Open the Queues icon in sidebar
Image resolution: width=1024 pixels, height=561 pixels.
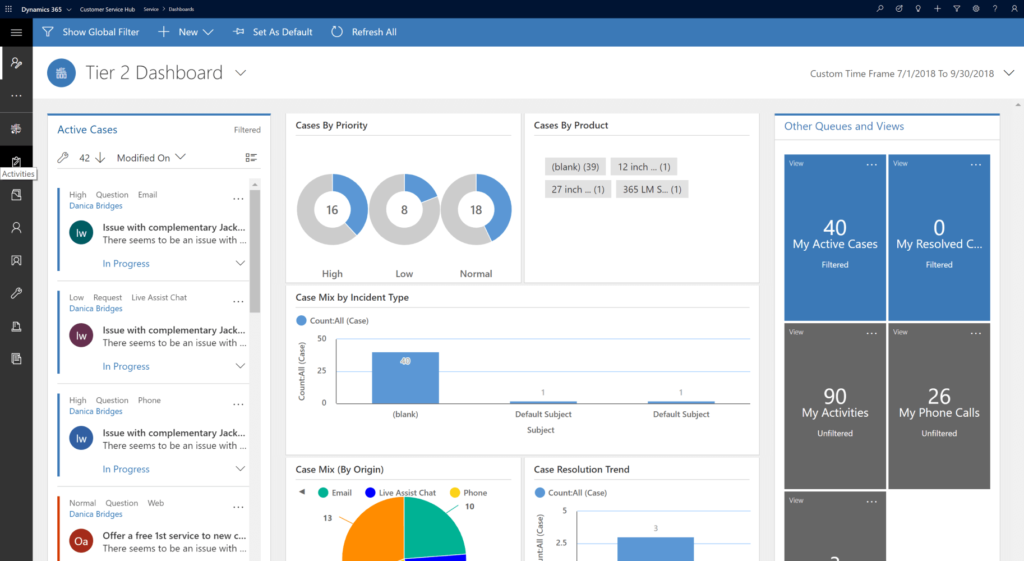pos(16,326)
